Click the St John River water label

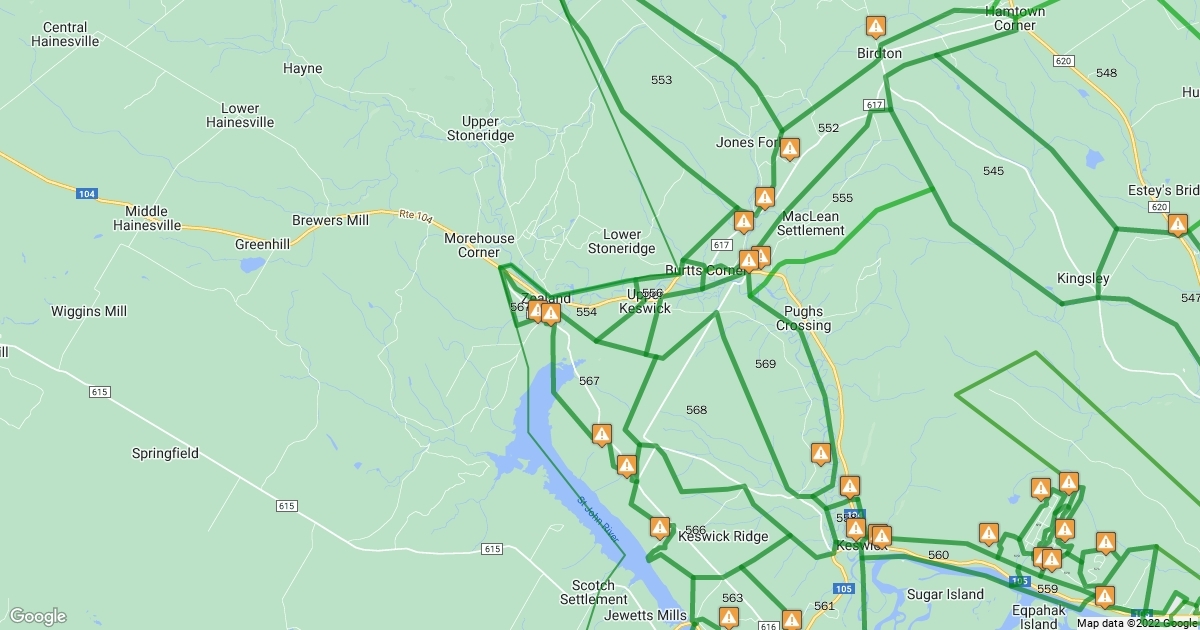(x=598, y=520)
